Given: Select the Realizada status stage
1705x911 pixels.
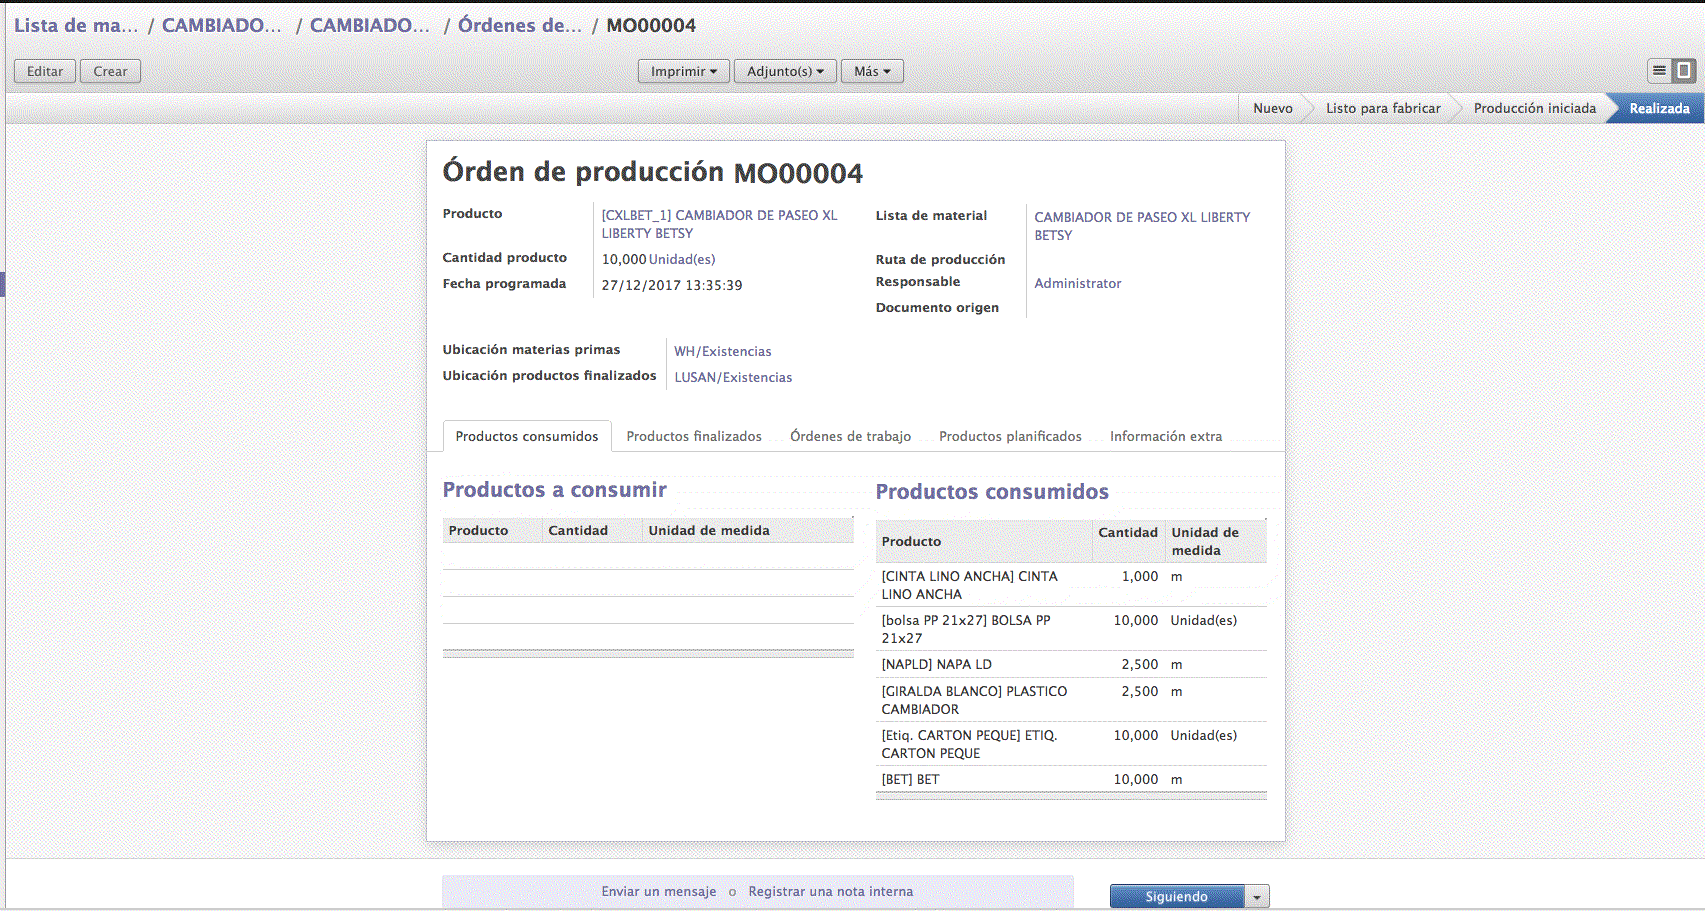Looking at the screenshot, I should [x=1658, y=108].
